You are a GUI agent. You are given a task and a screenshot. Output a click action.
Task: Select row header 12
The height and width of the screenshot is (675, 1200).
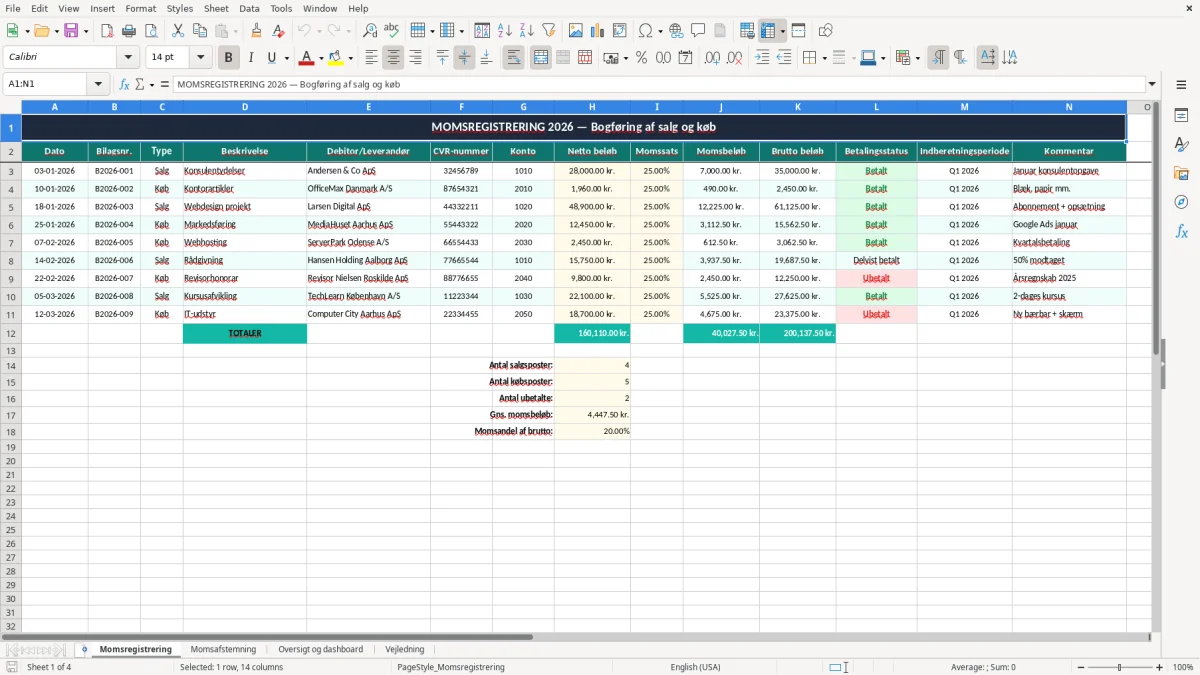tap(11, 333)
